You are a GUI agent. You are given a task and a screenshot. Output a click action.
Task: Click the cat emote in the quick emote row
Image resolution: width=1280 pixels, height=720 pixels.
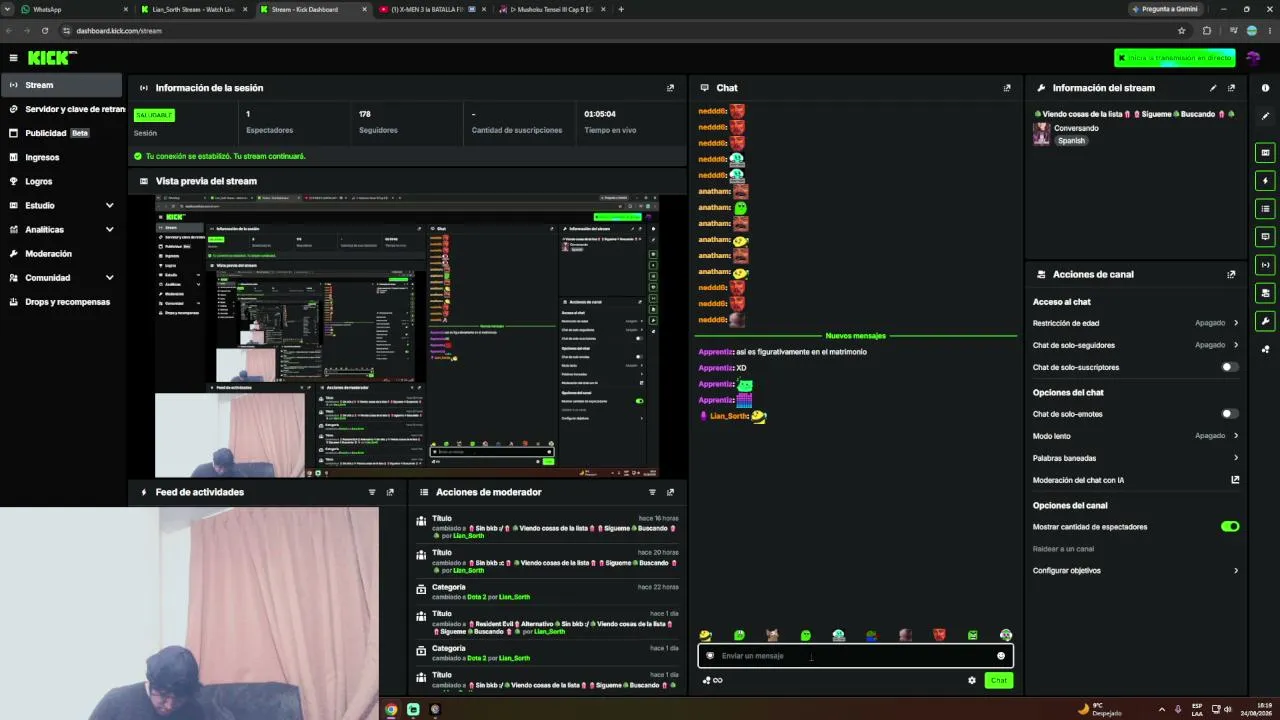pos(772,635)
